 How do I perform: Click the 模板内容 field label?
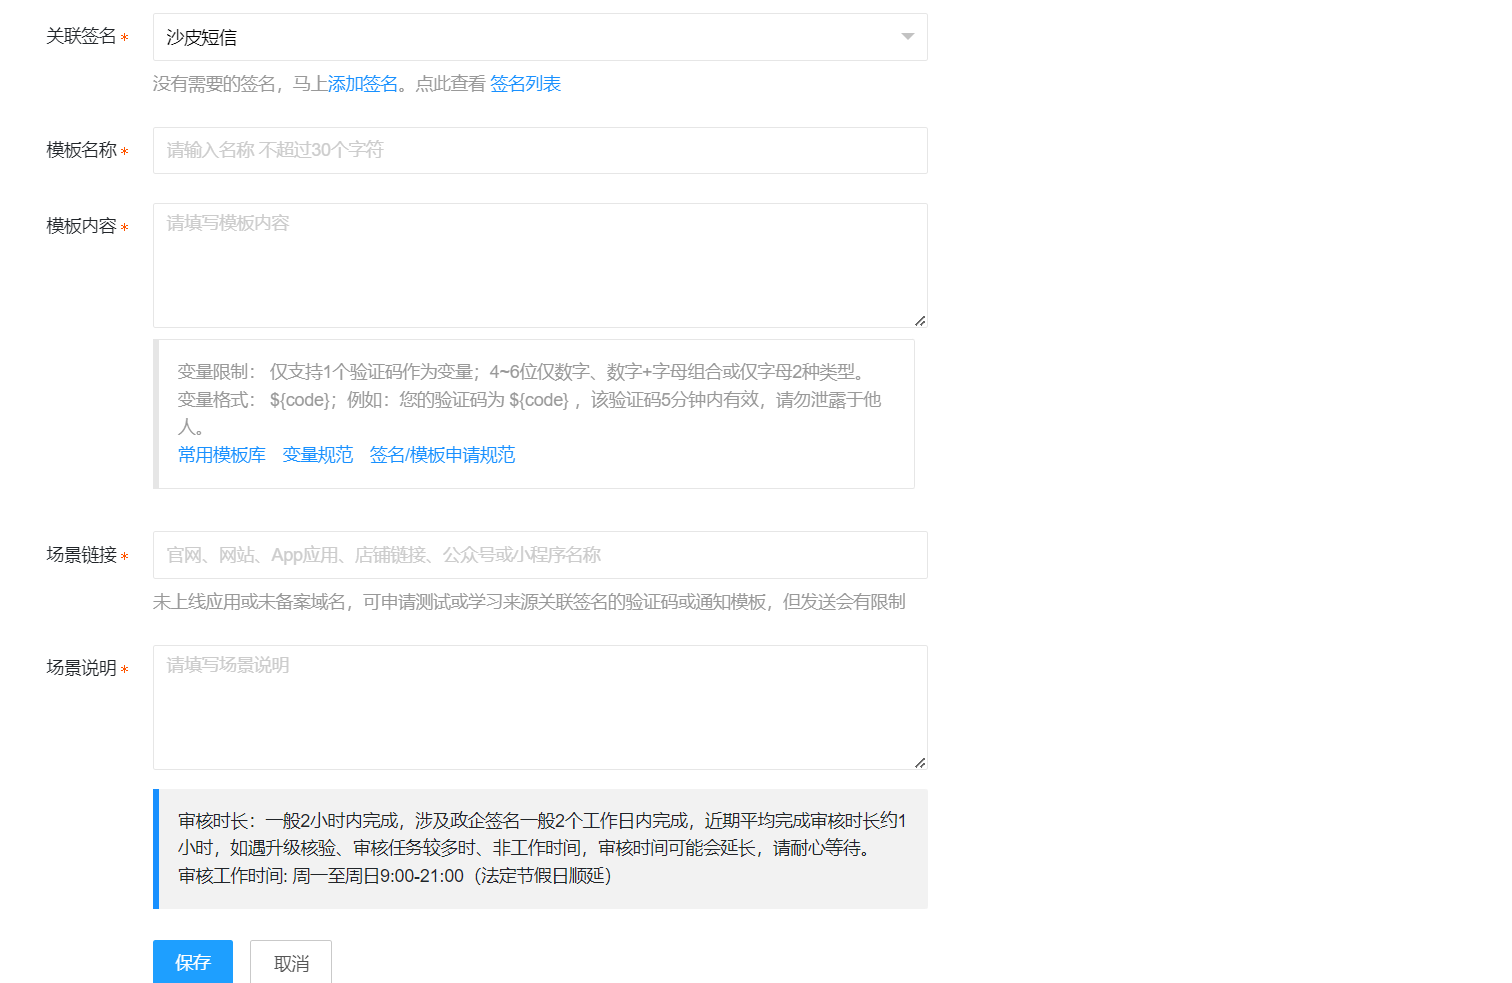[81, 226]
